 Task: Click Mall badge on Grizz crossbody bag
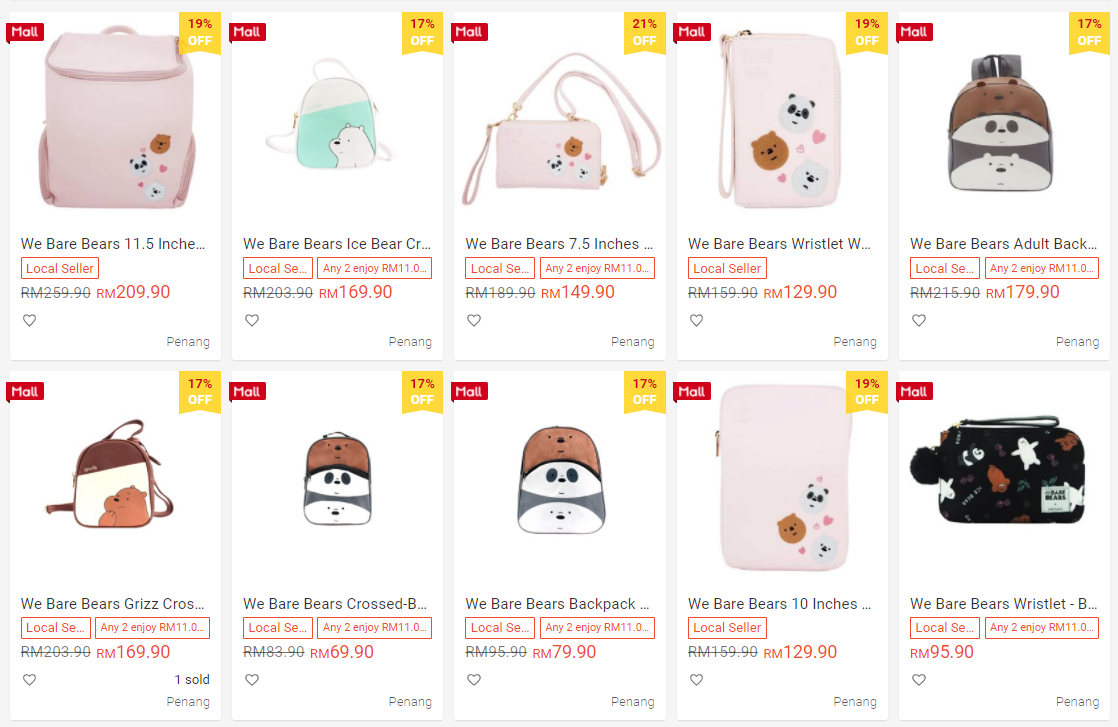click(25, 391)
